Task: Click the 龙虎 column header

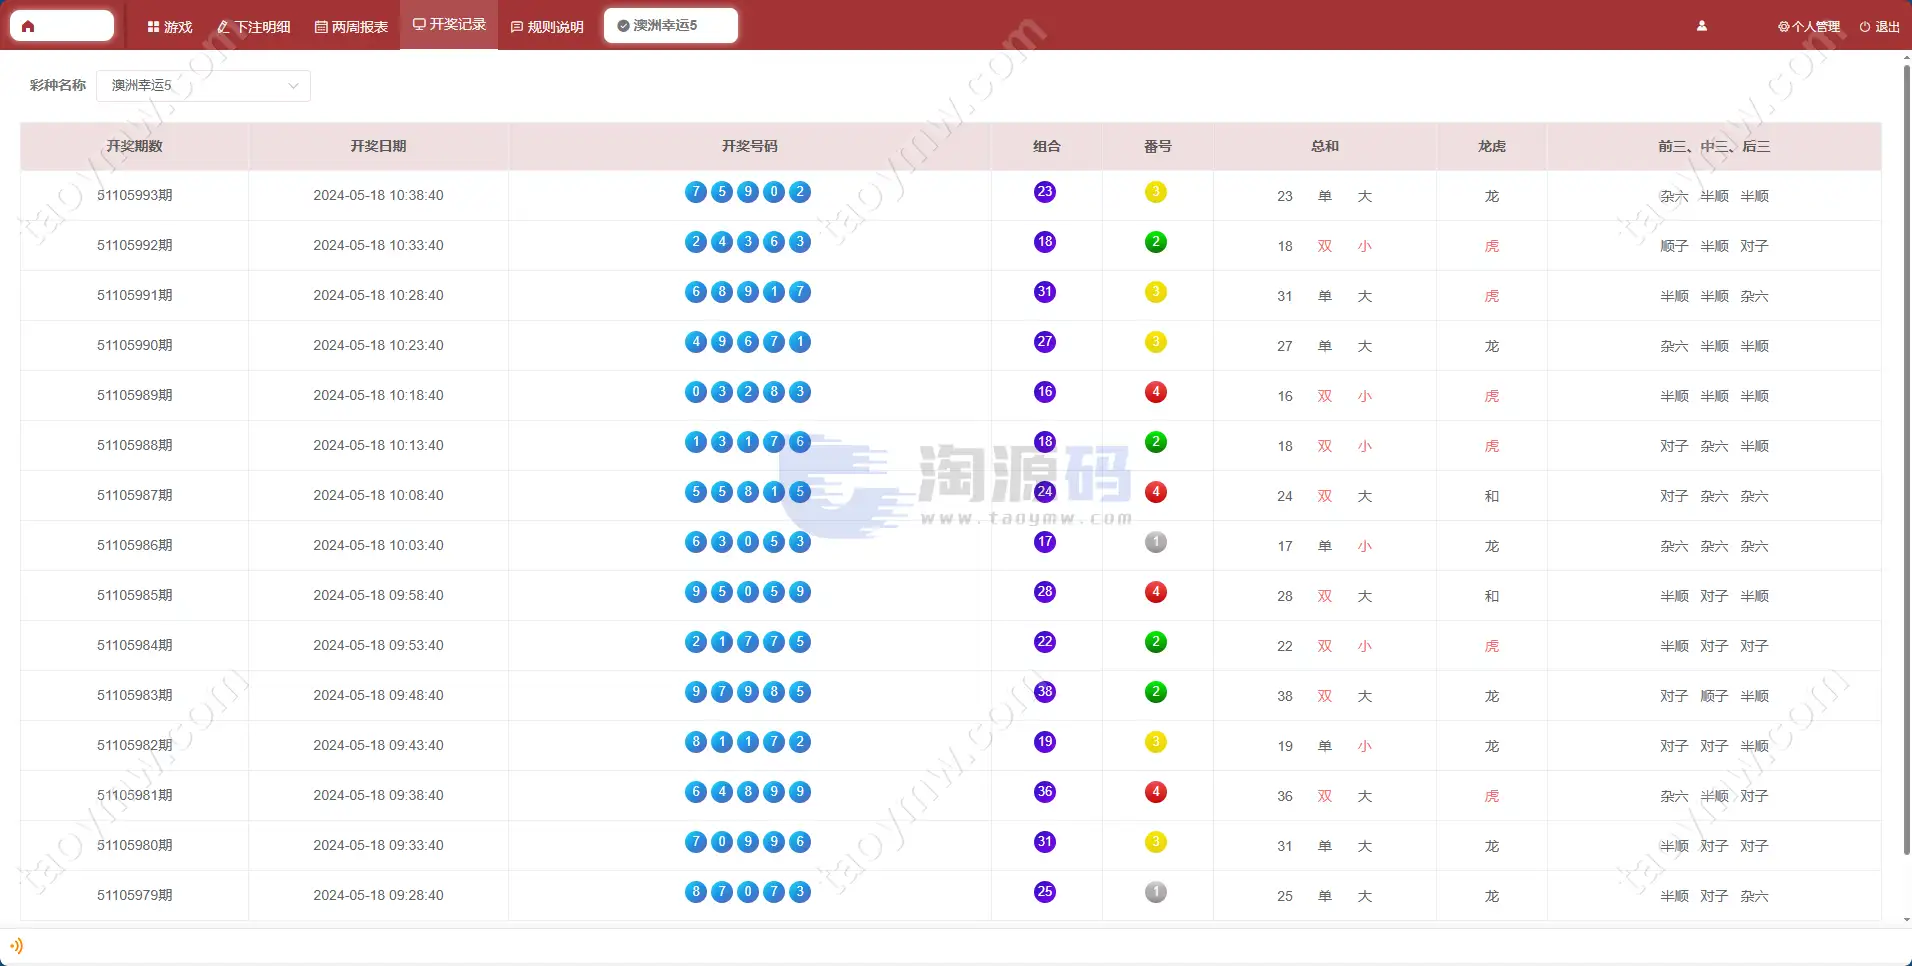Action: [1492, 146]
